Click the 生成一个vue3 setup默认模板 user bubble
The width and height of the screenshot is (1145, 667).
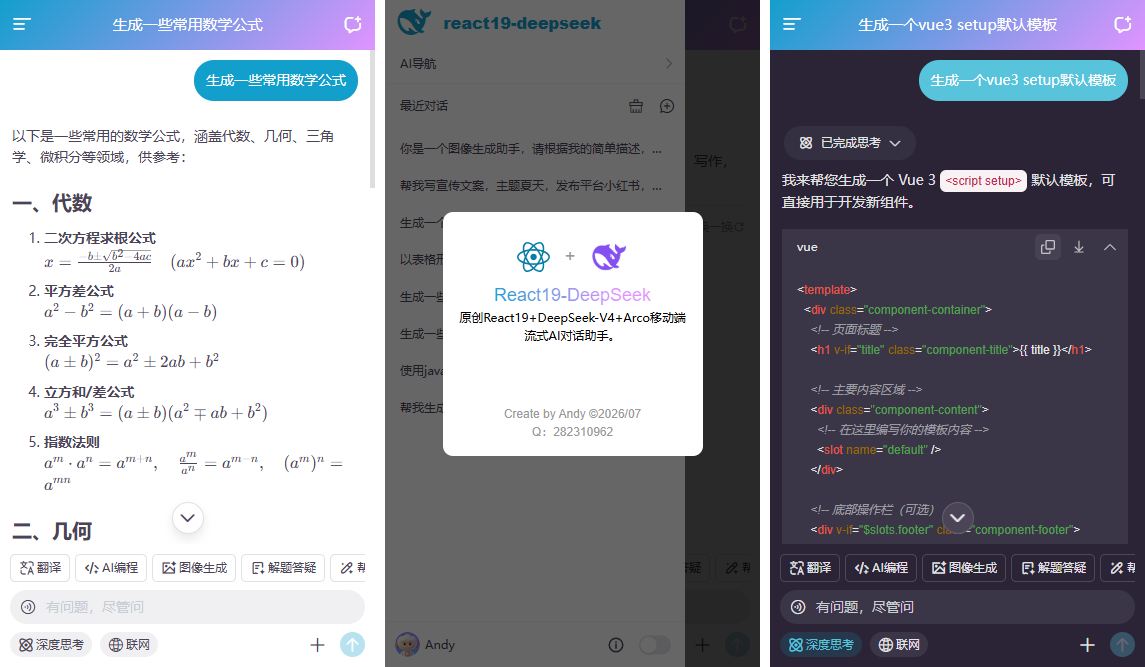pyautogui.click(x=1023, y=80)
